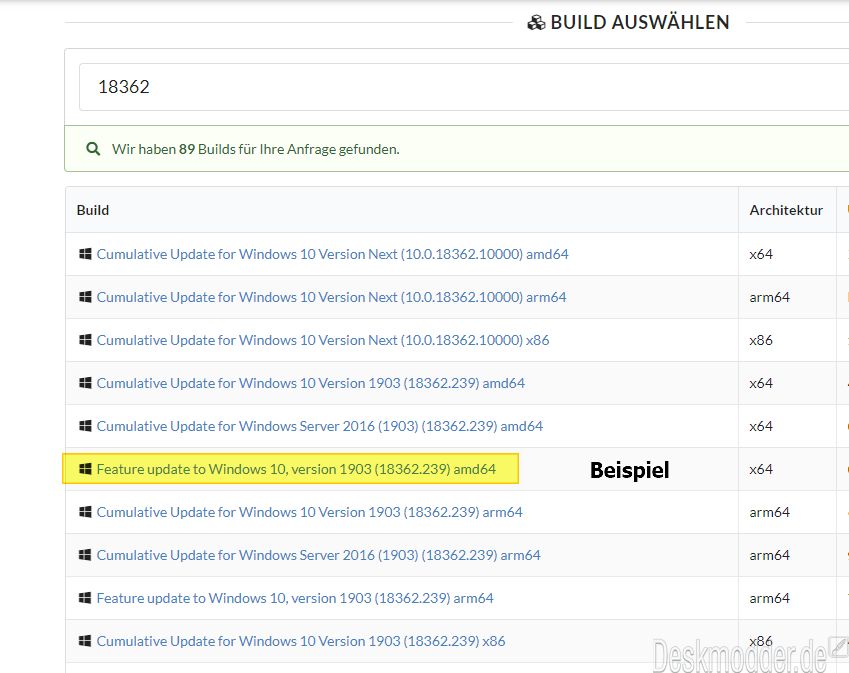Click the '89 Builds' results message text

(256, 149)
